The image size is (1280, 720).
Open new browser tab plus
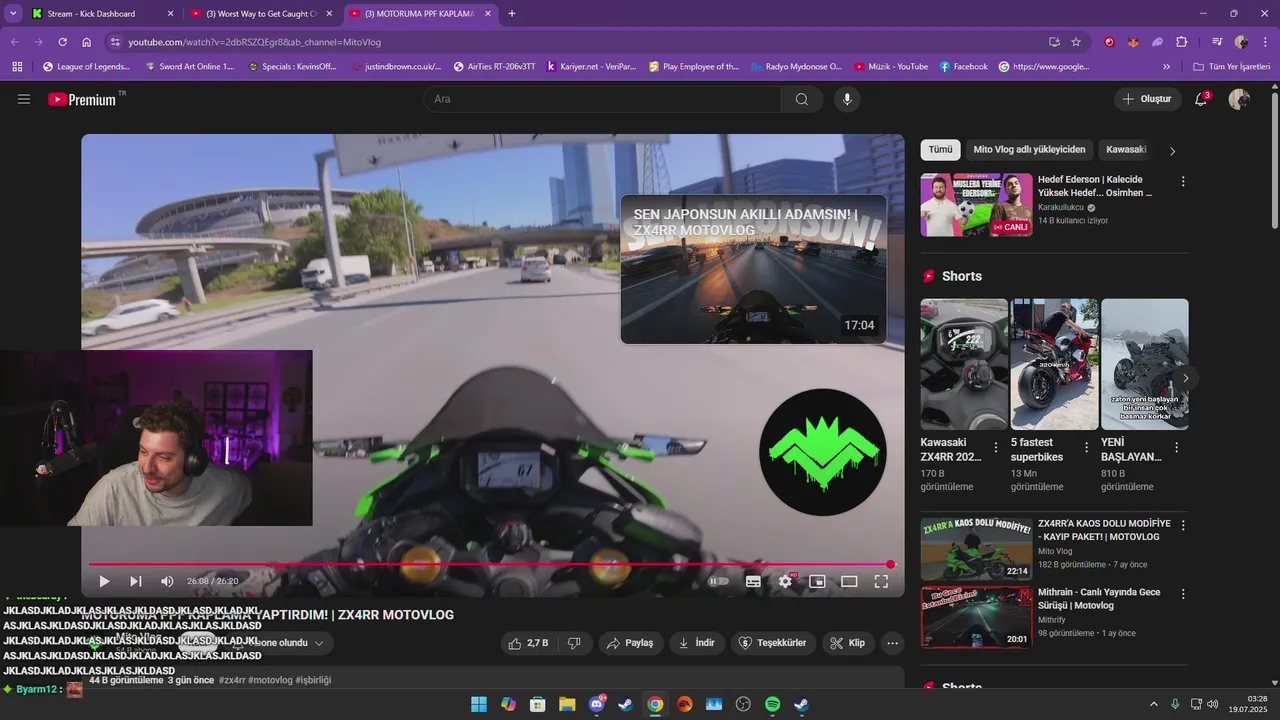click(x=512, y=14)
